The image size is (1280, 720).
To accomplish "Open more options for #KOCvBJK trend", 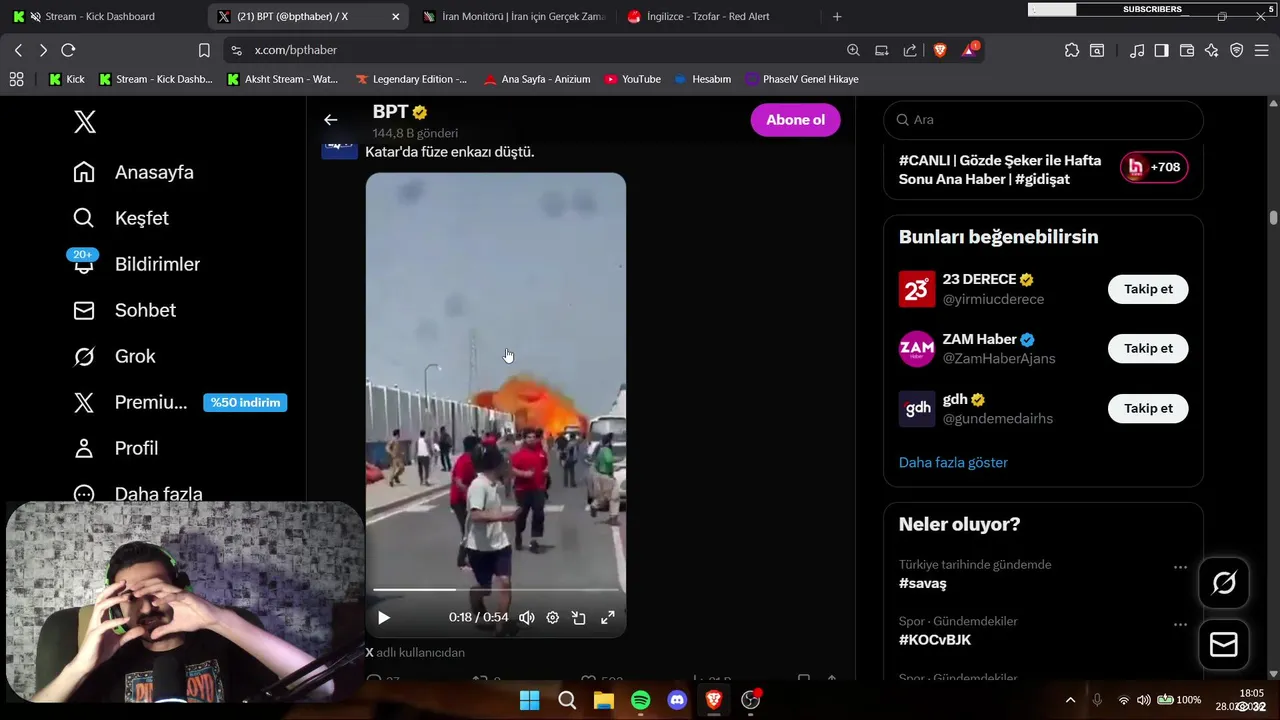I will click(1180, 624).
